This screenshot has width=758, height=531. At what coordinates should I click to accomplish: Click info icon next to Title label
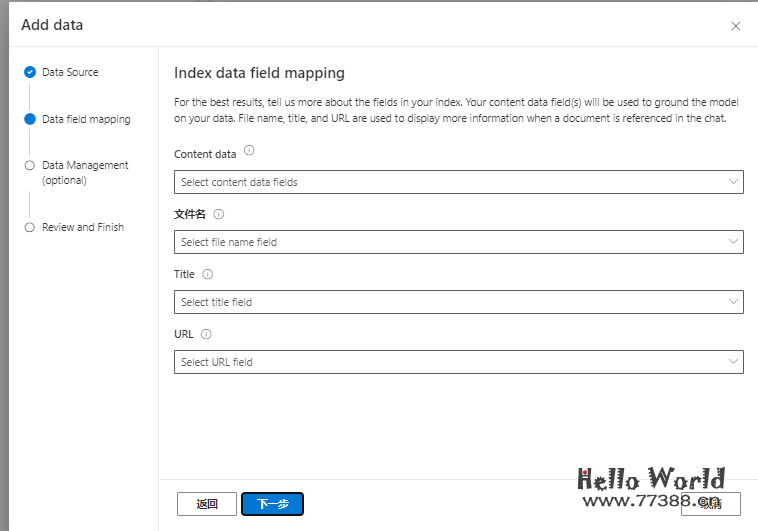click(208, 274)
